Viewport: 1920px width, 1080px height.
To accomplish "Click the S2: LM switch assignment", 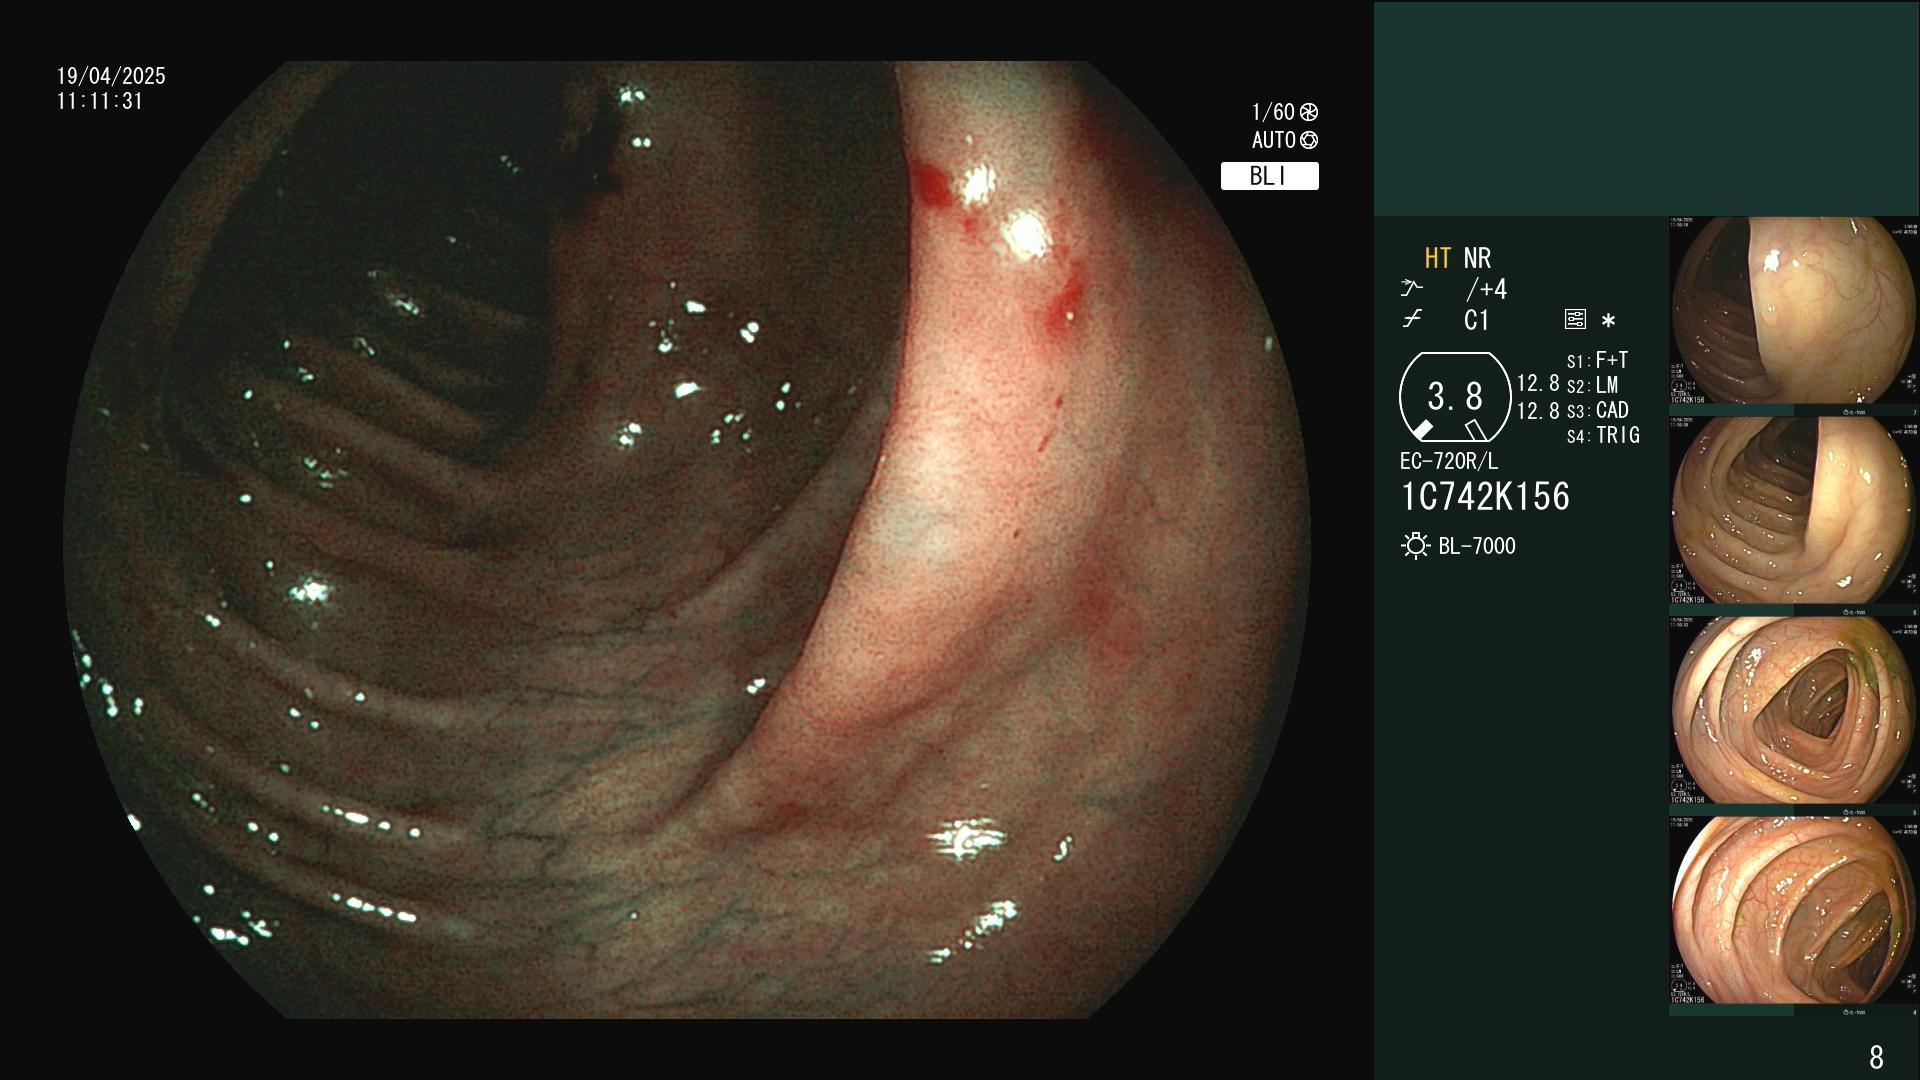I will tap(1592, 386).
